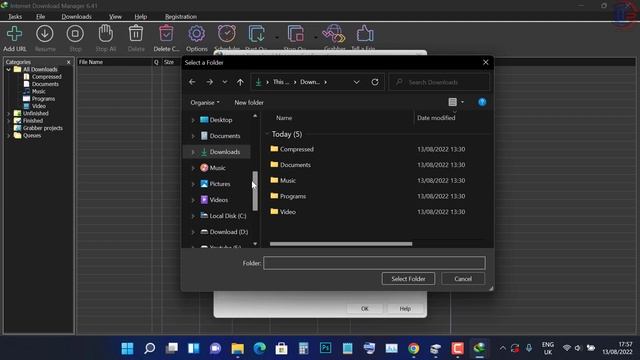Open taskbar Search
This screenshot has height=360, width=640.
coord(149,348)
